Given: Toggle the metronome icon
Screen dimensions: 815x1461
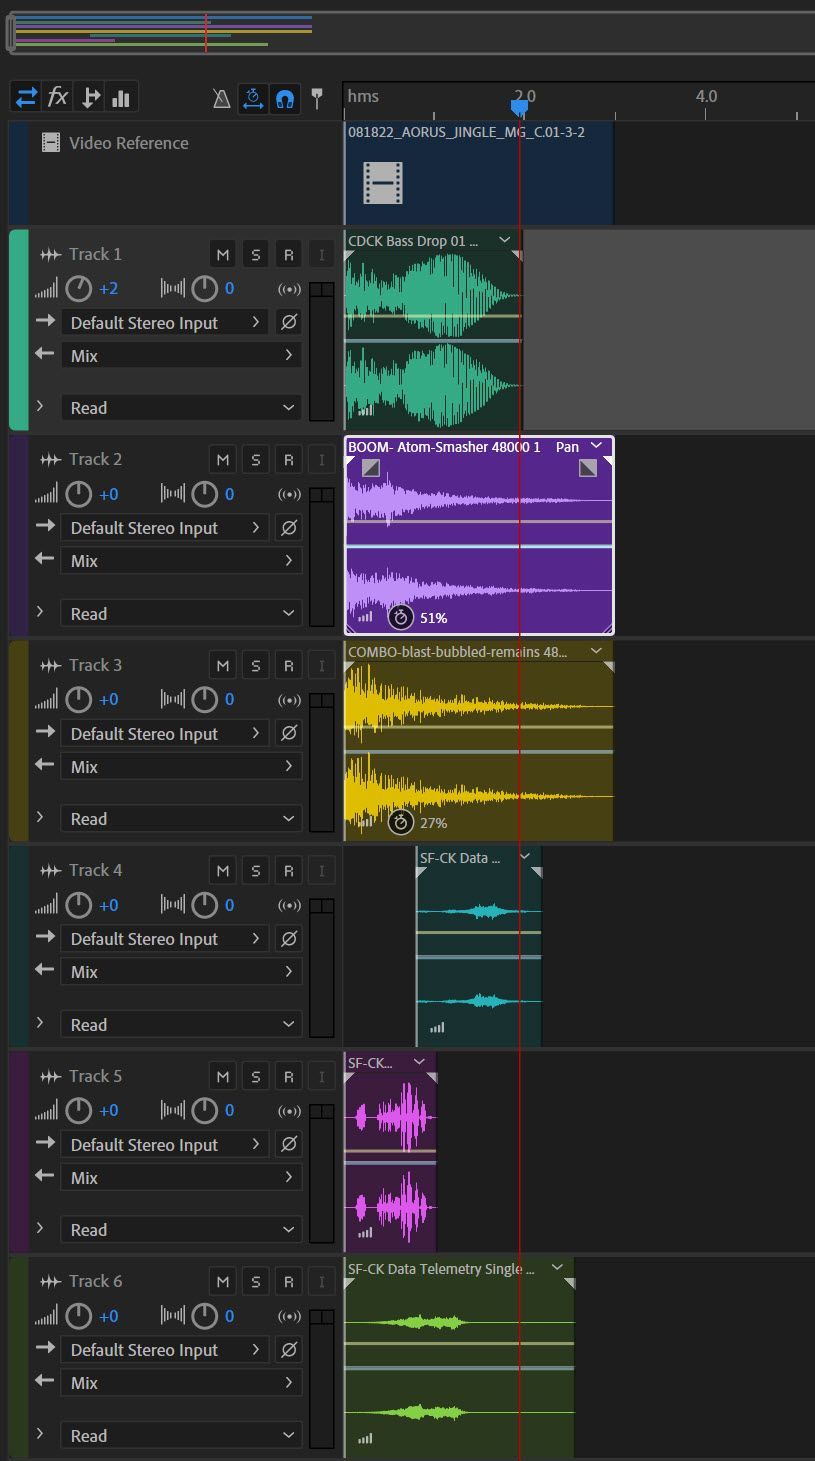Looking at the screenshot, I should click(222, 98).
